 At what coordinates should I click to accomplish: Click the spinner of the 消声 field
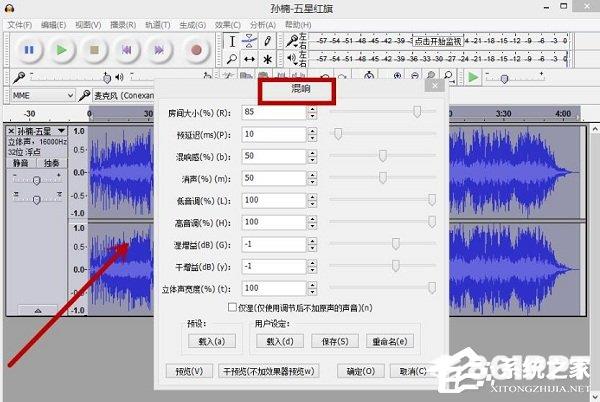click(312, 178)
